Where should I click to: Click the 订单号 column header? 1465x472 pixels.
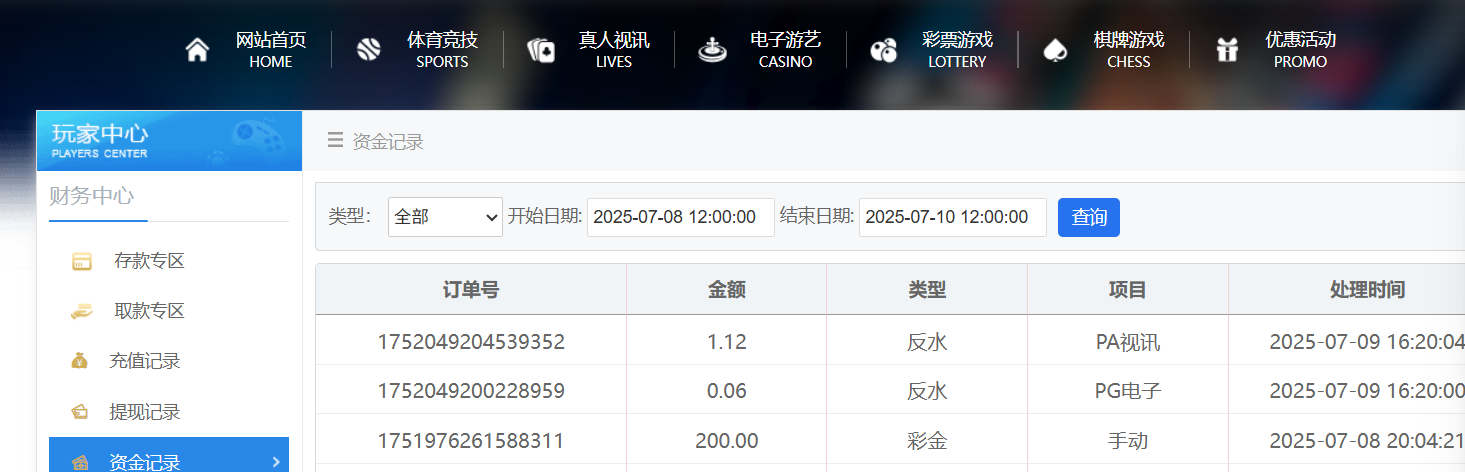(x=470, y=290)
